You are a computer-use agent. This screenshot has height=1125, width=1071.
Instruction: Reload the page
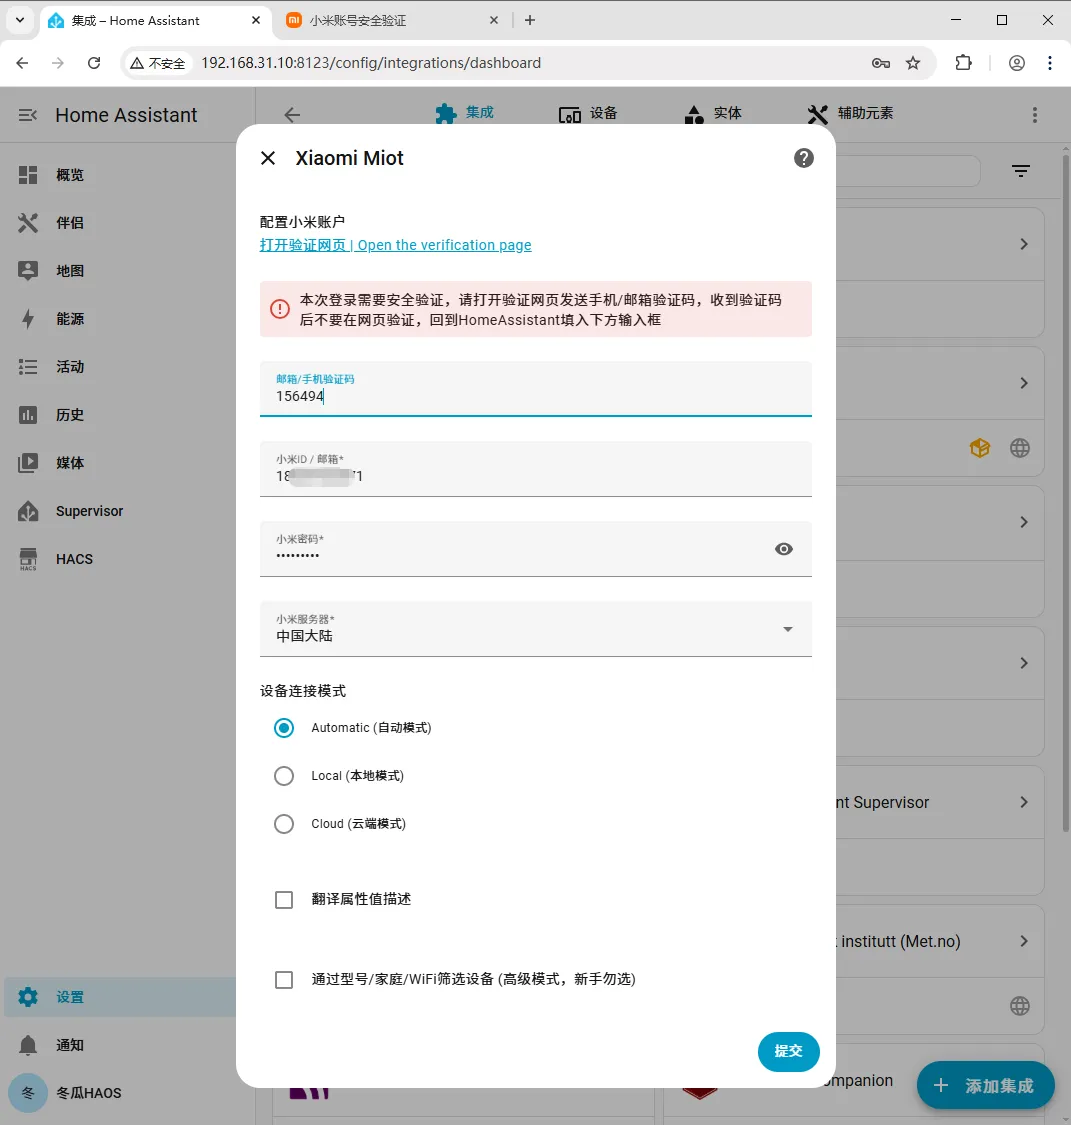[94, 63]
